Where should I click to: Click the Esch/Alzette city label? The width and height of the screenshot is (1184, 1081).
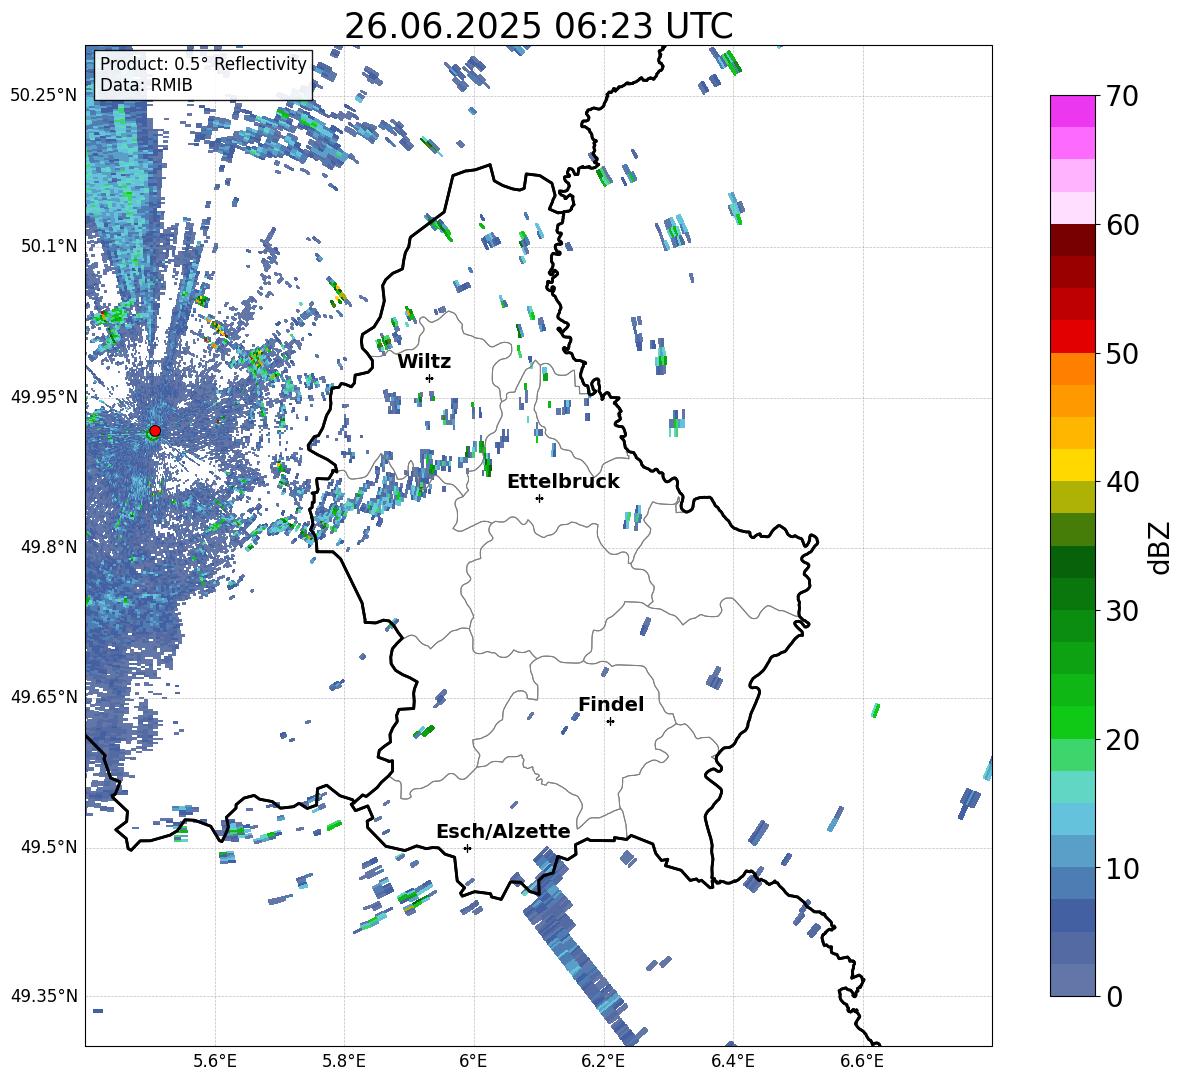click(x=504, y=831)
